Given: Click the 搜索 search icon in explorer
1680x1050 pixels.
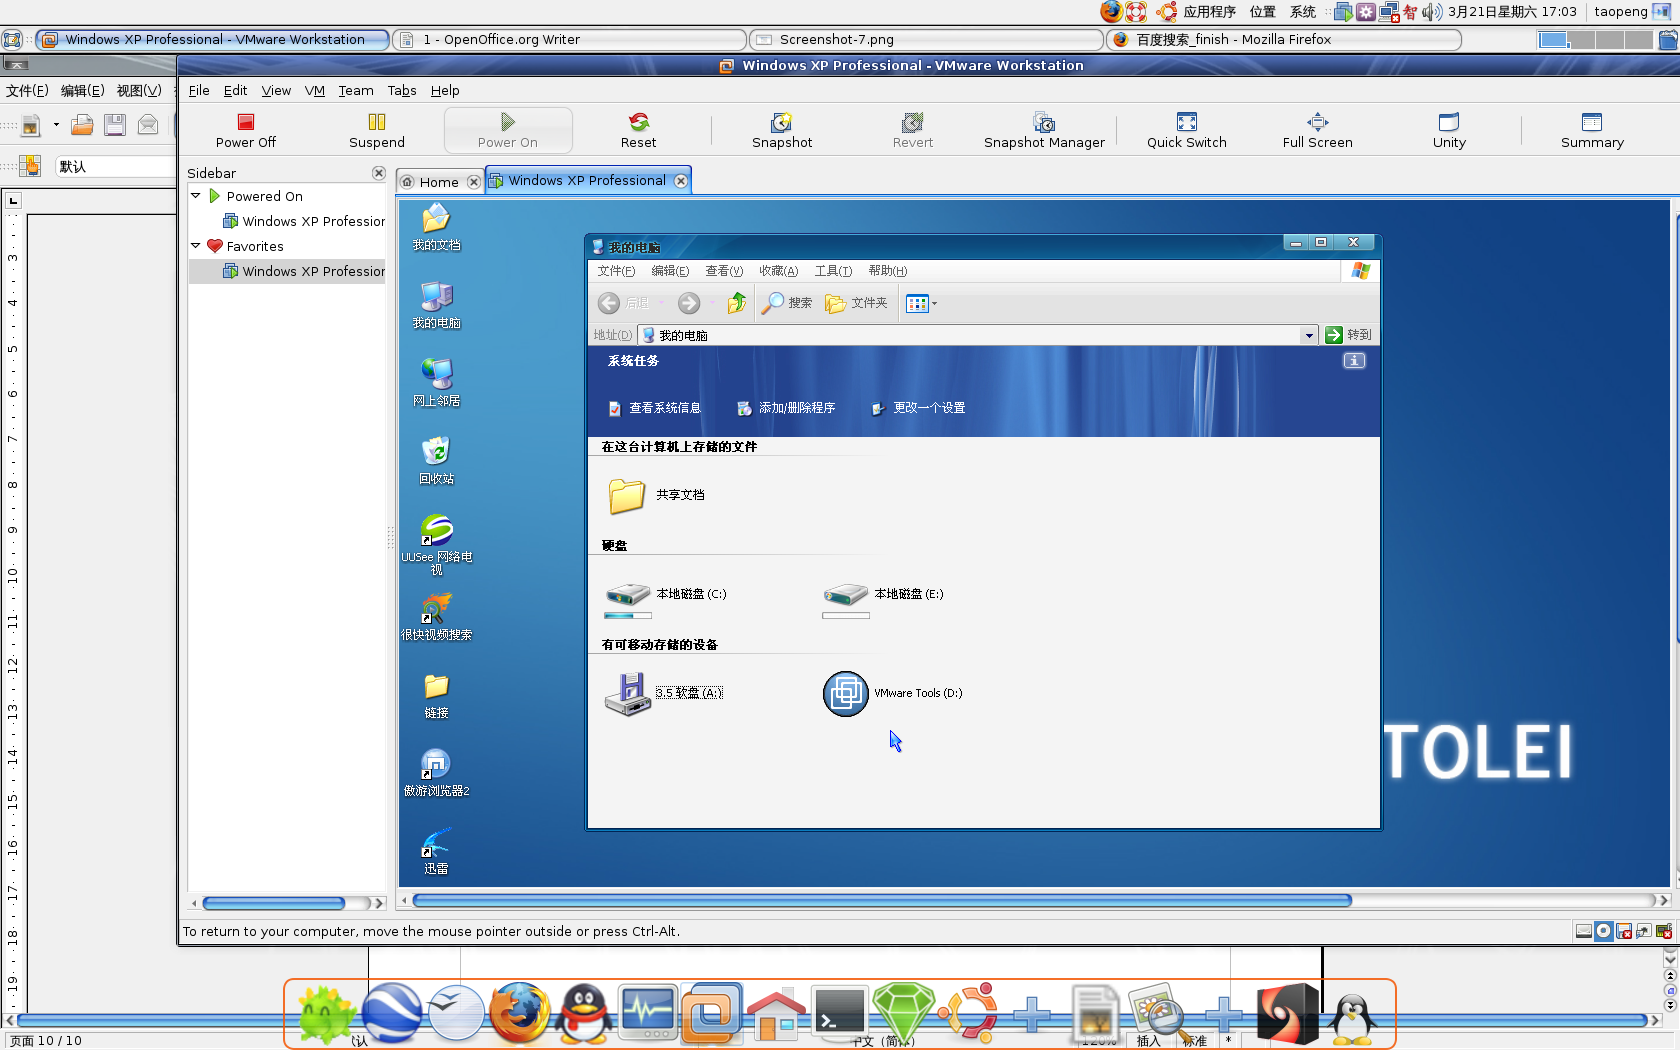Looking at the screenshot, I should tap(787, 303).
